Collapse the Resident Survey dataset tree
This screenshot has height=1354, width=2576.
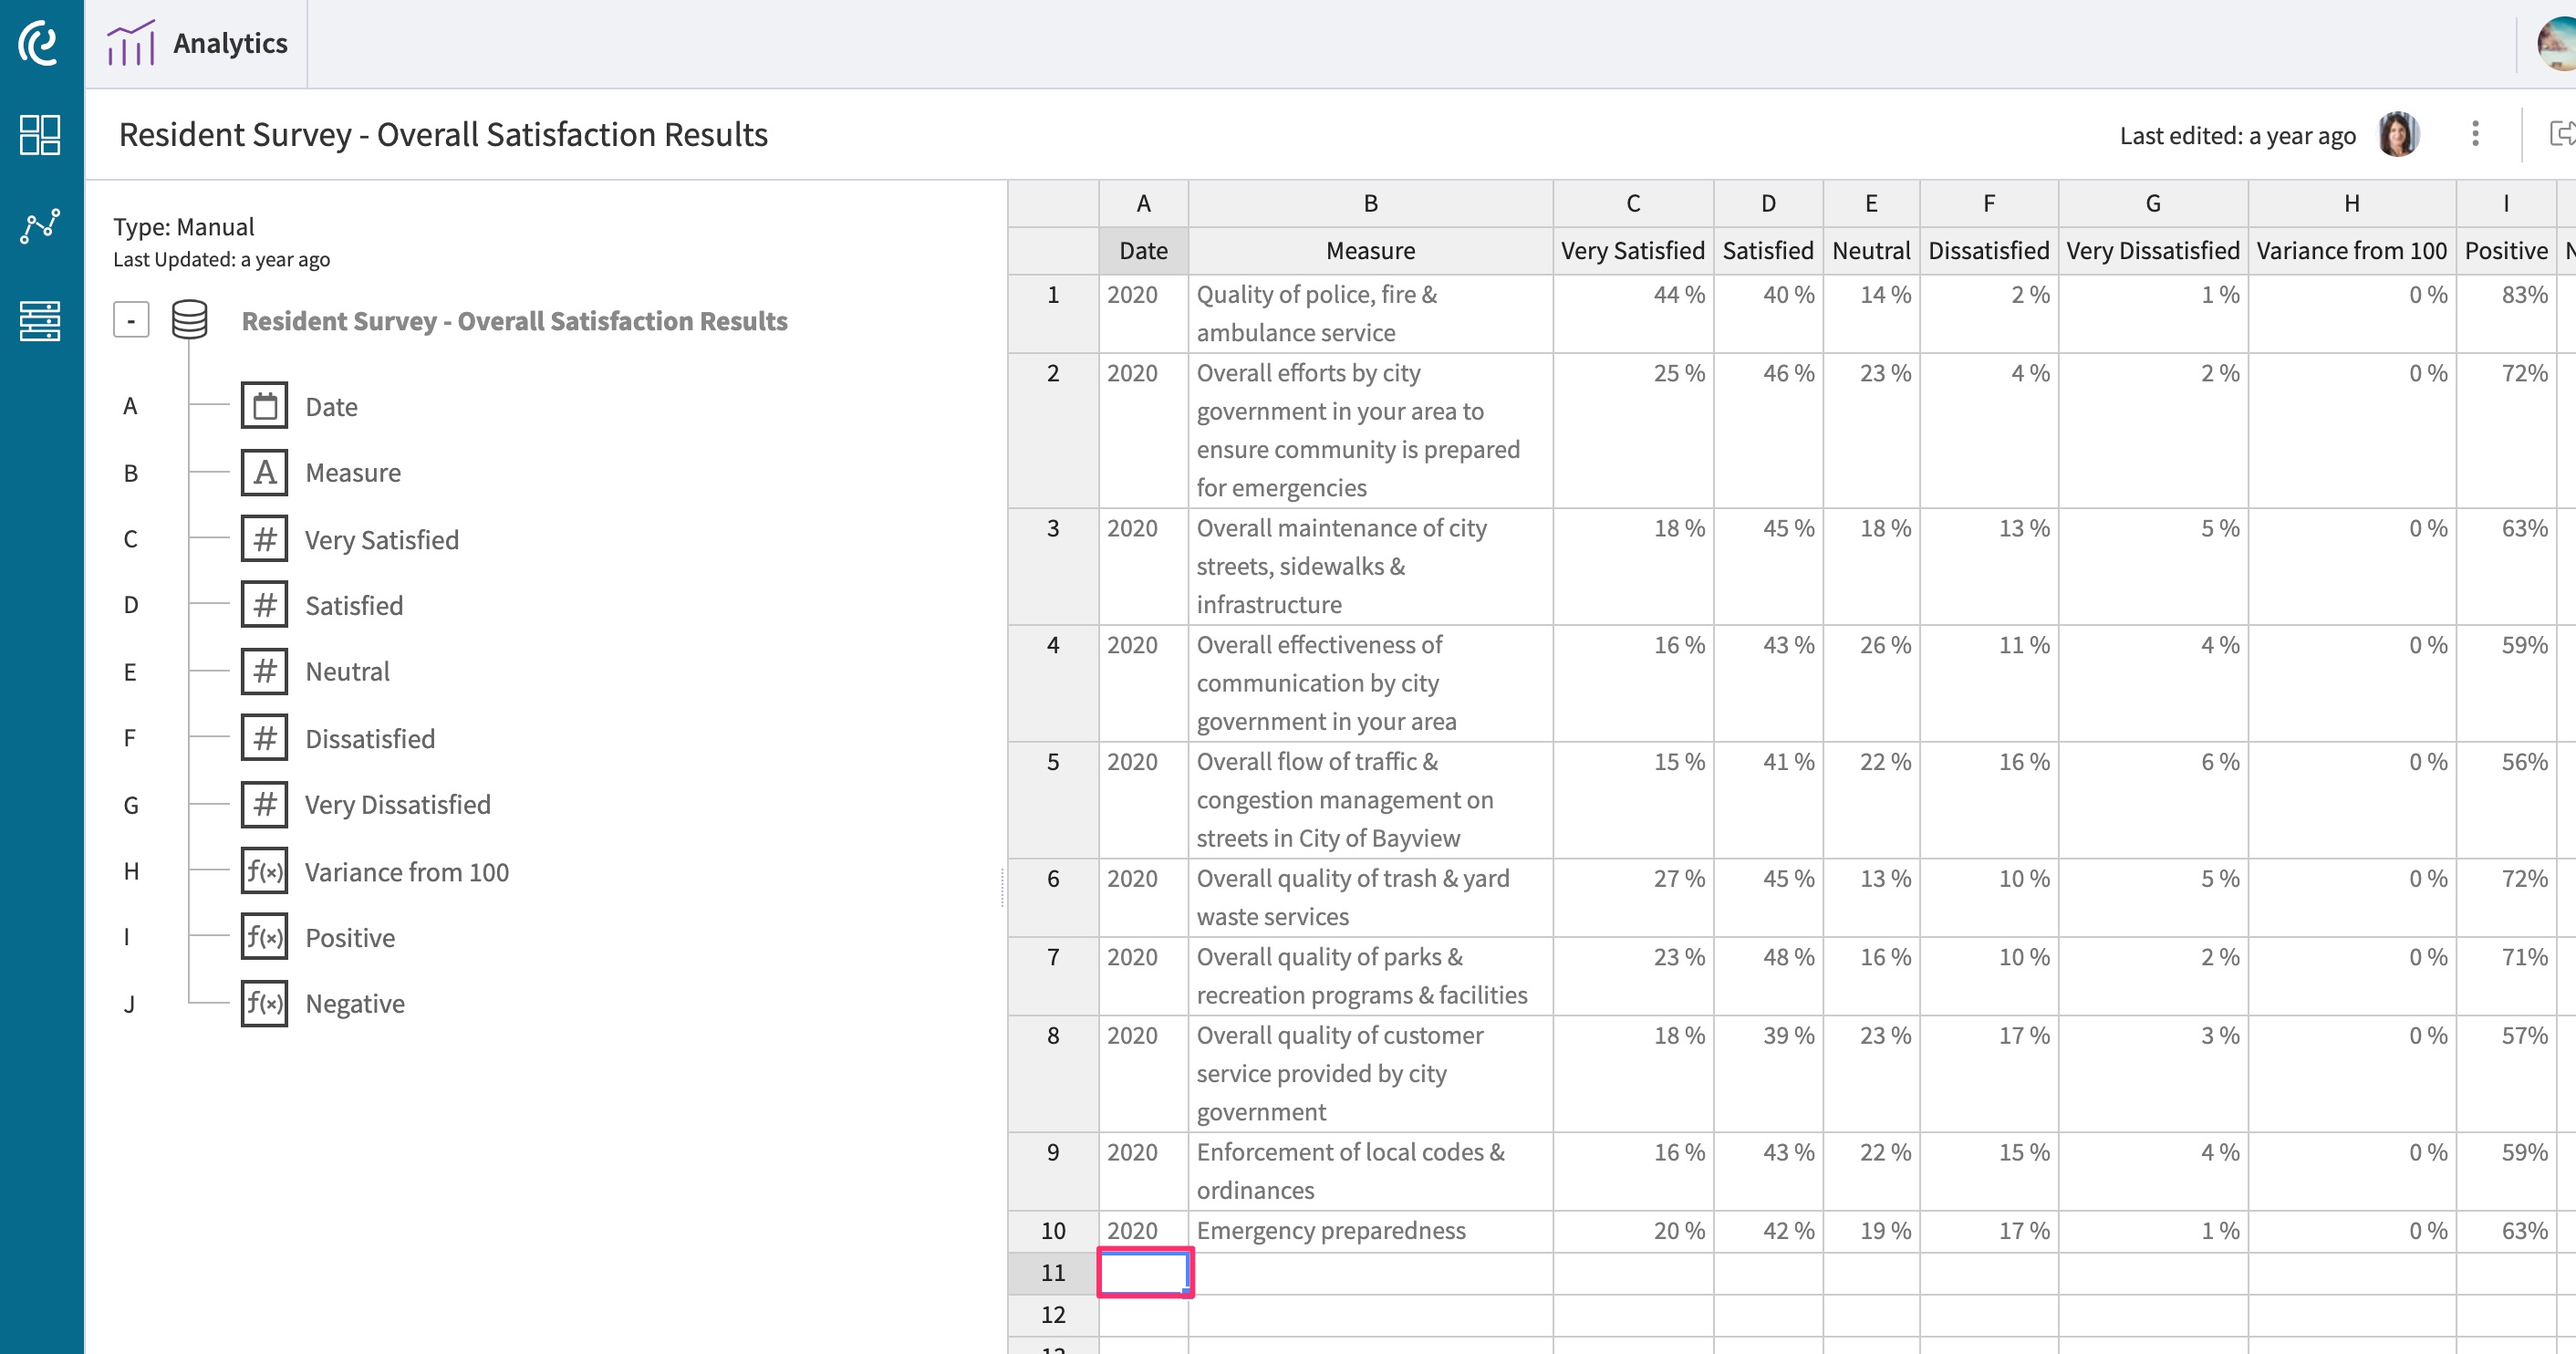(x=131, y=320)
